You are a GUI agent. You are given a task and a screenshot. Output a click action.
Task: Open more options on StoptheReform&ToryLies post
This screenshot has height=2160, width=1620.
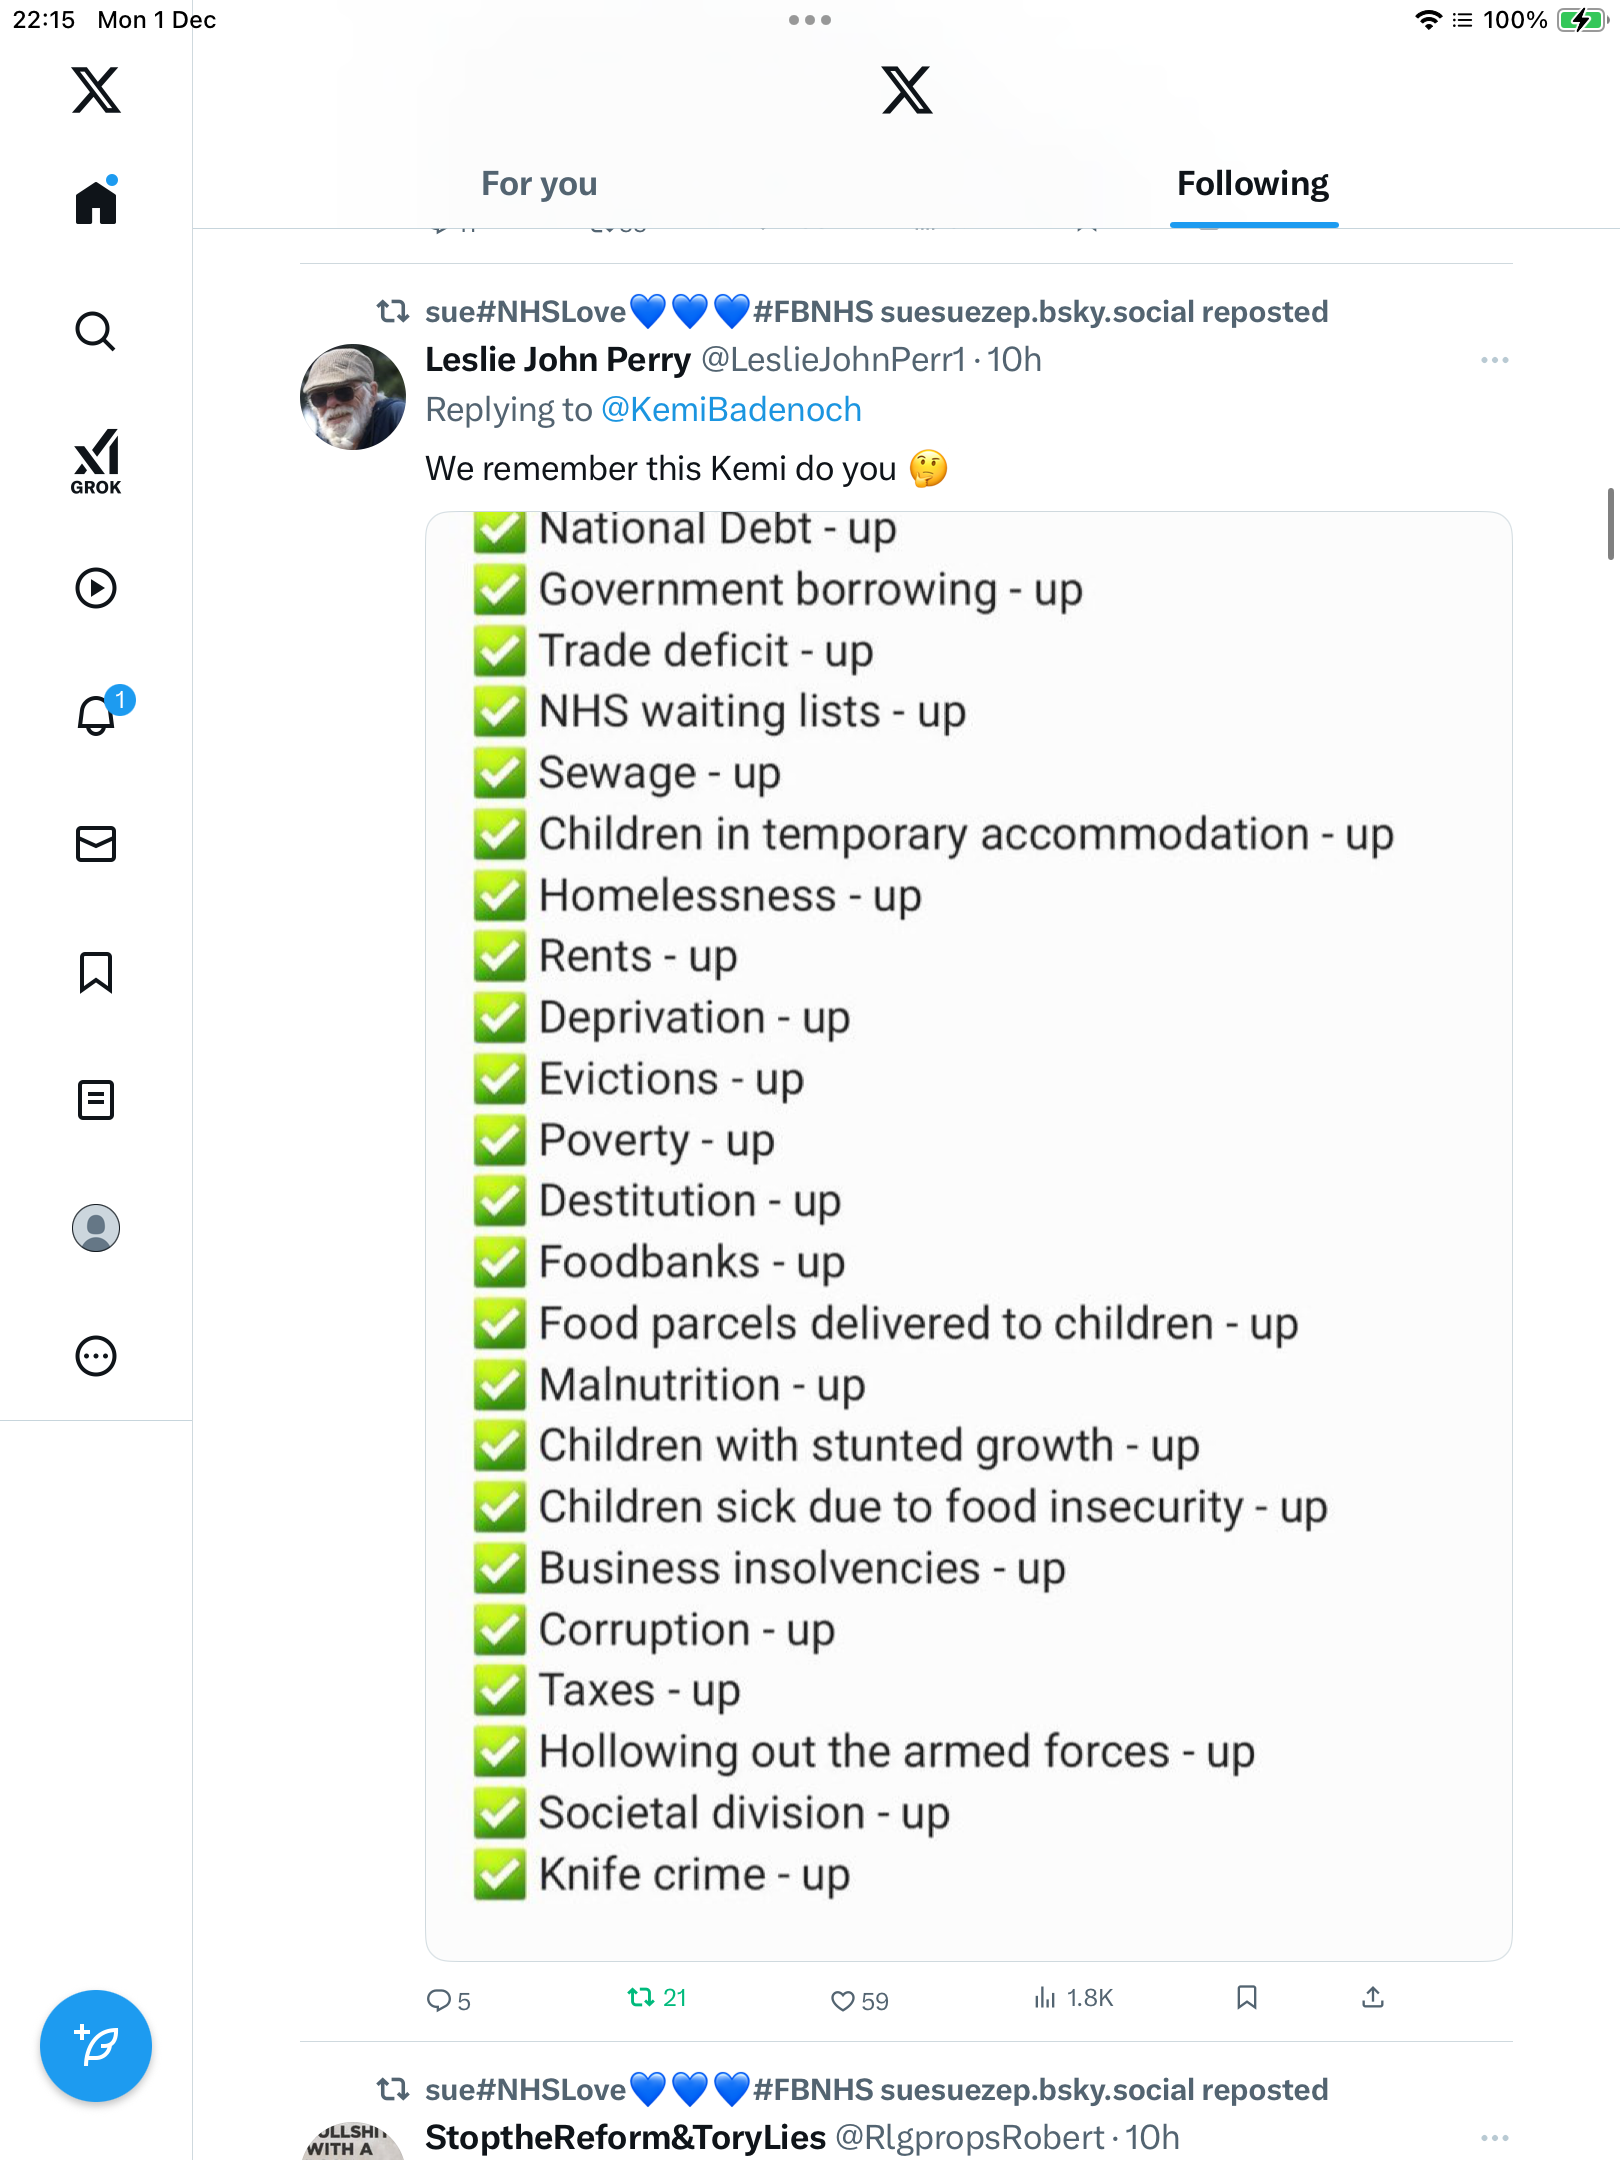click(x=1494, y=2138)
